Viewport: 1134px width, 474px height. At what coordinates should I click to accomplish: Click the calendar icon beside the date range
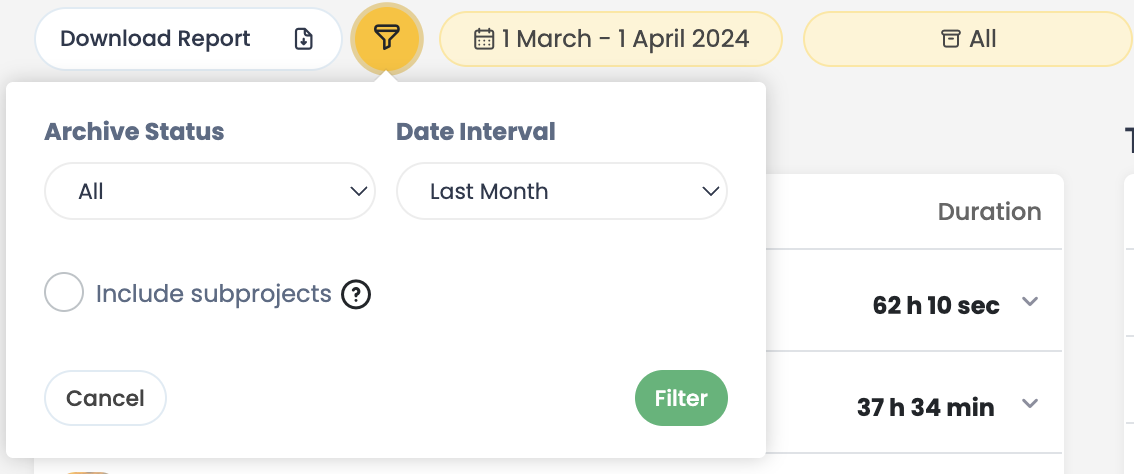(x=484, y=39)
